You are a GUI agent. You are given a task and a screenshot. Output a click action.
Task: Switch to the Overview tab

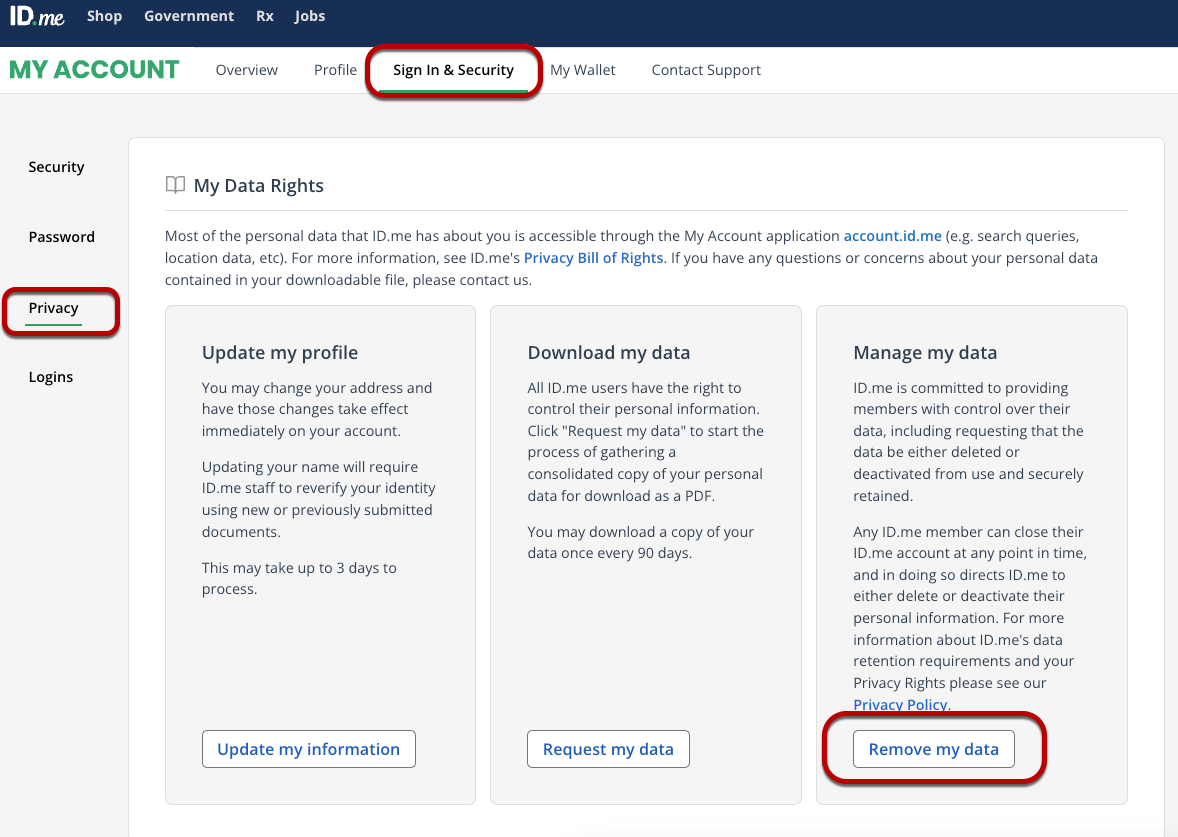click(x=246, y=70)
